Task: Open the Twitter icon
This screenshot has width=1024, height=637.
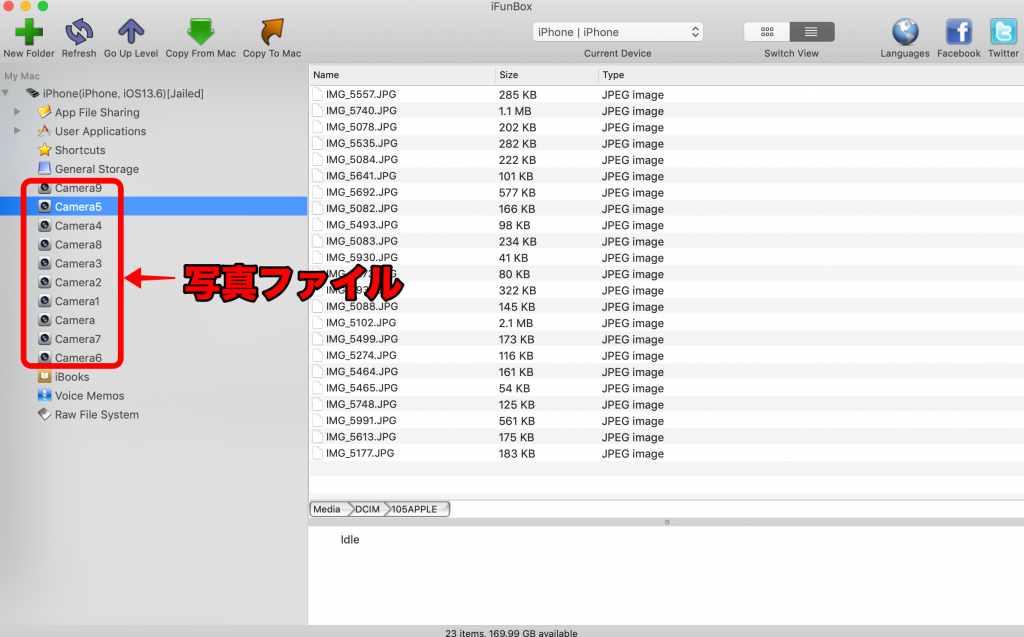Action: point(1002,32)
